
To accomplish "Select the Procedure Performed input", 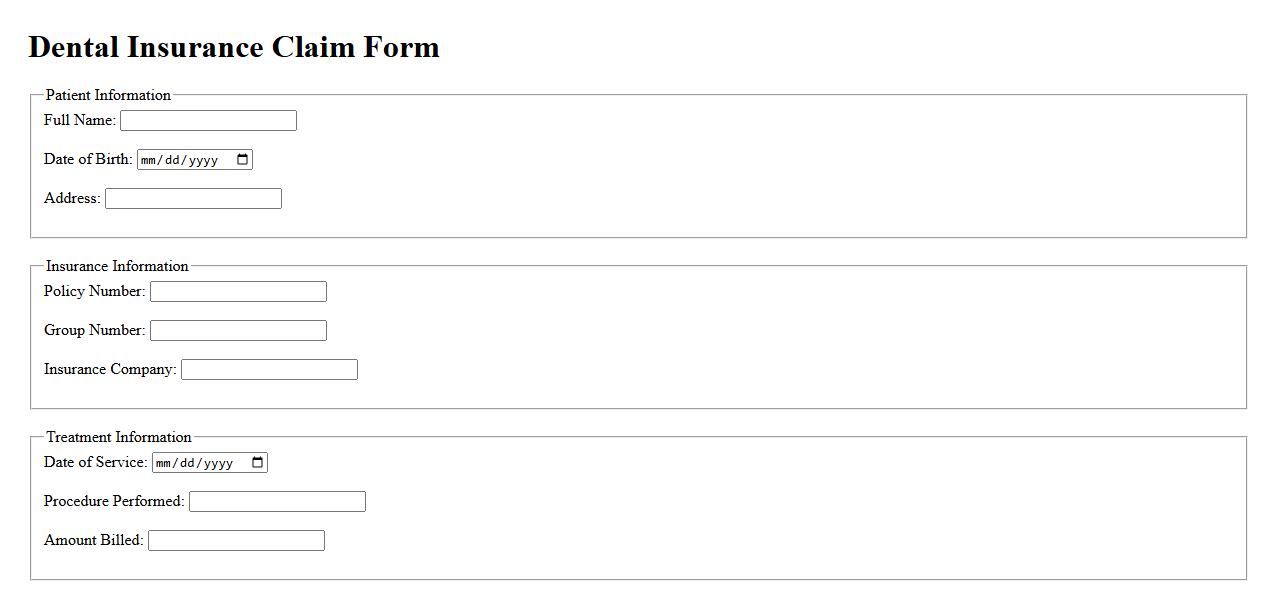I will tap(277, 502).
